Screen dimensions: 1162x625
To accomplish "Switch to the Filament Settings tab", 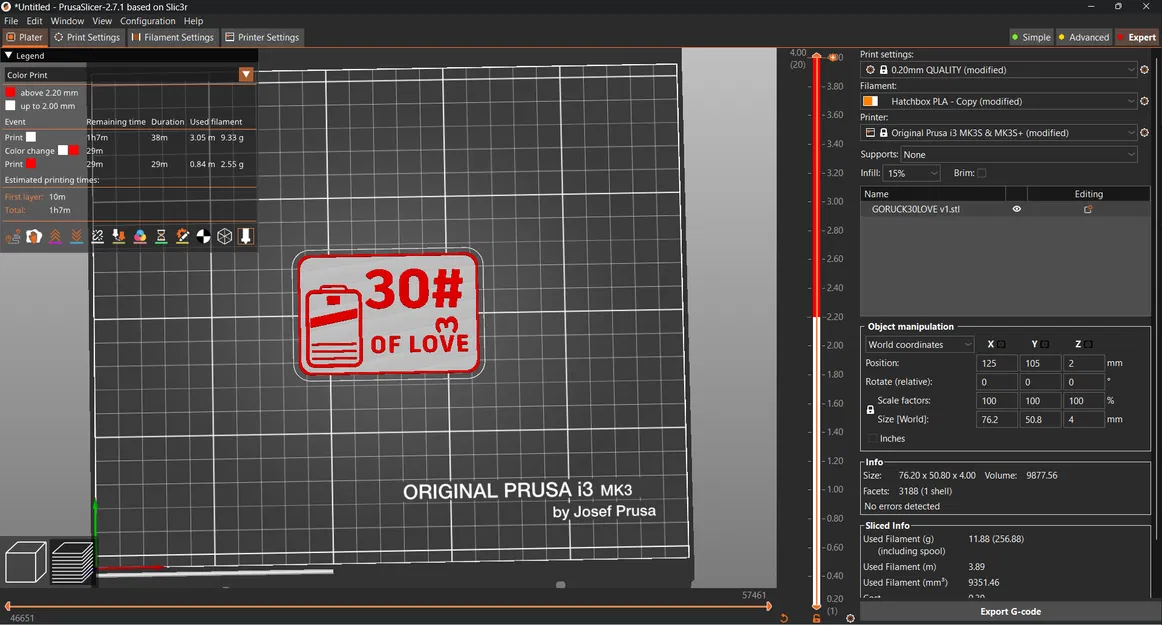I will (x=172, y=37).
